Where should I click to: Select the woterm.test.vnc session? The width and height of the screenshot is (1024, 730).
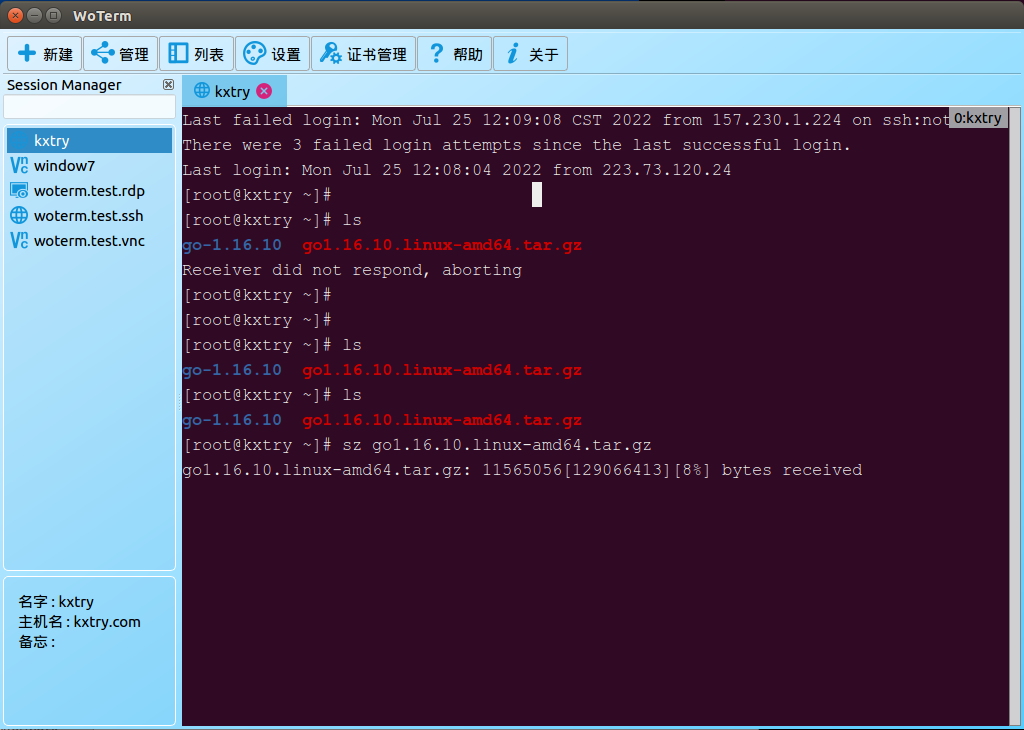[89, 241]
